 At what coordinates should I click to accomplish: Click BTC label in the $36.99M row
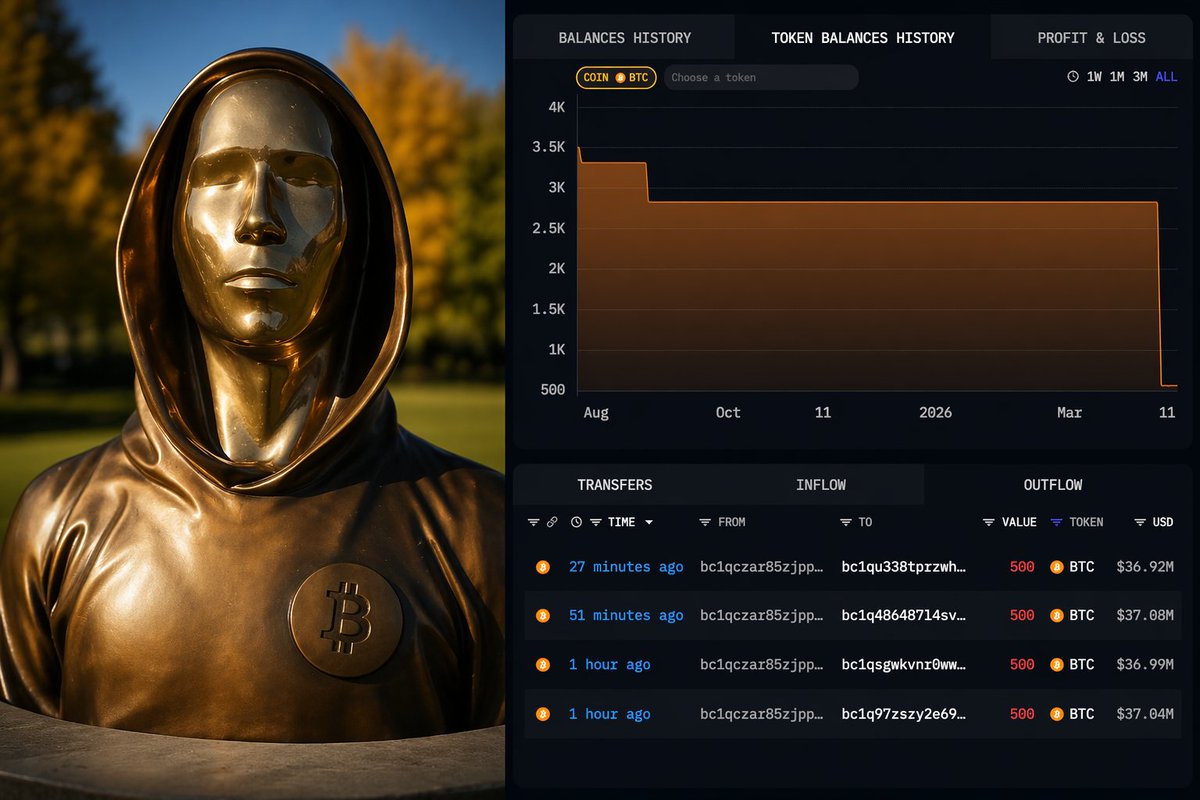1082,665
